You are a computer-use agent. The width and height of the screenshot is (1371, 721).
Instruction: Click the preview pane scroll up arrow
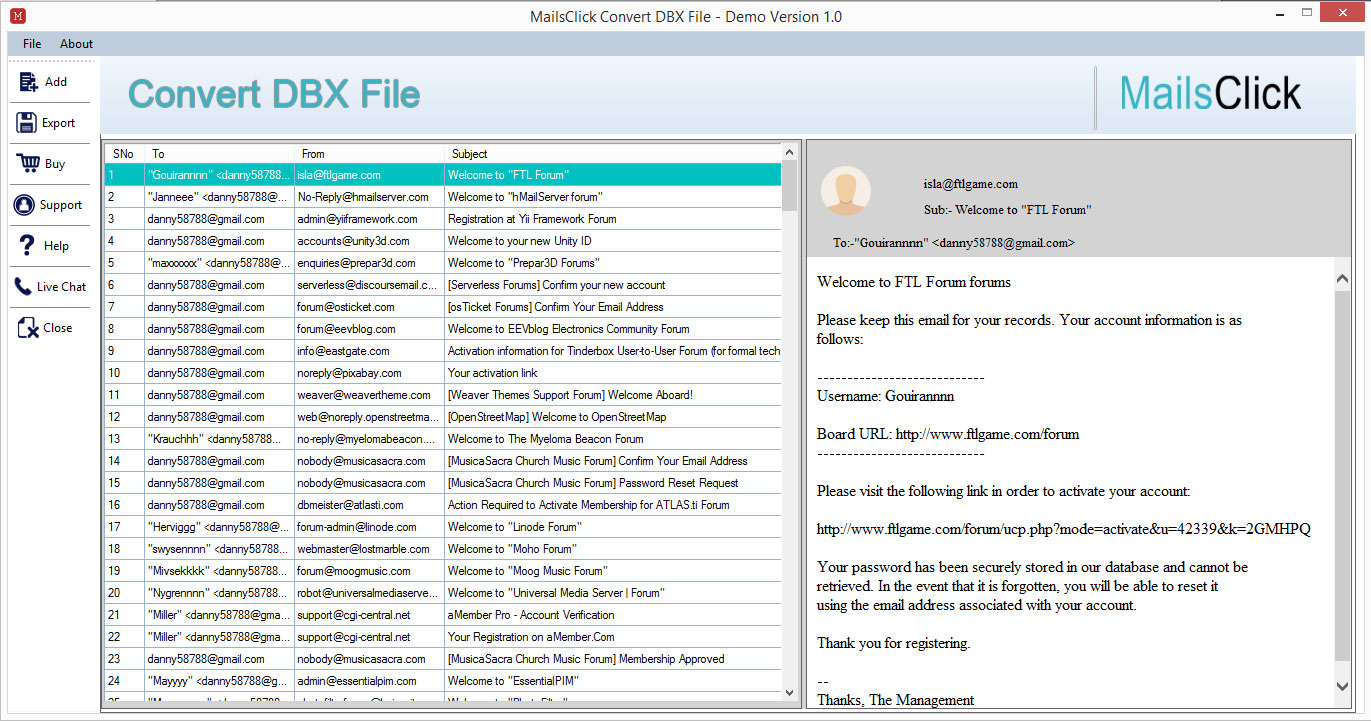tap(1343, 280)
